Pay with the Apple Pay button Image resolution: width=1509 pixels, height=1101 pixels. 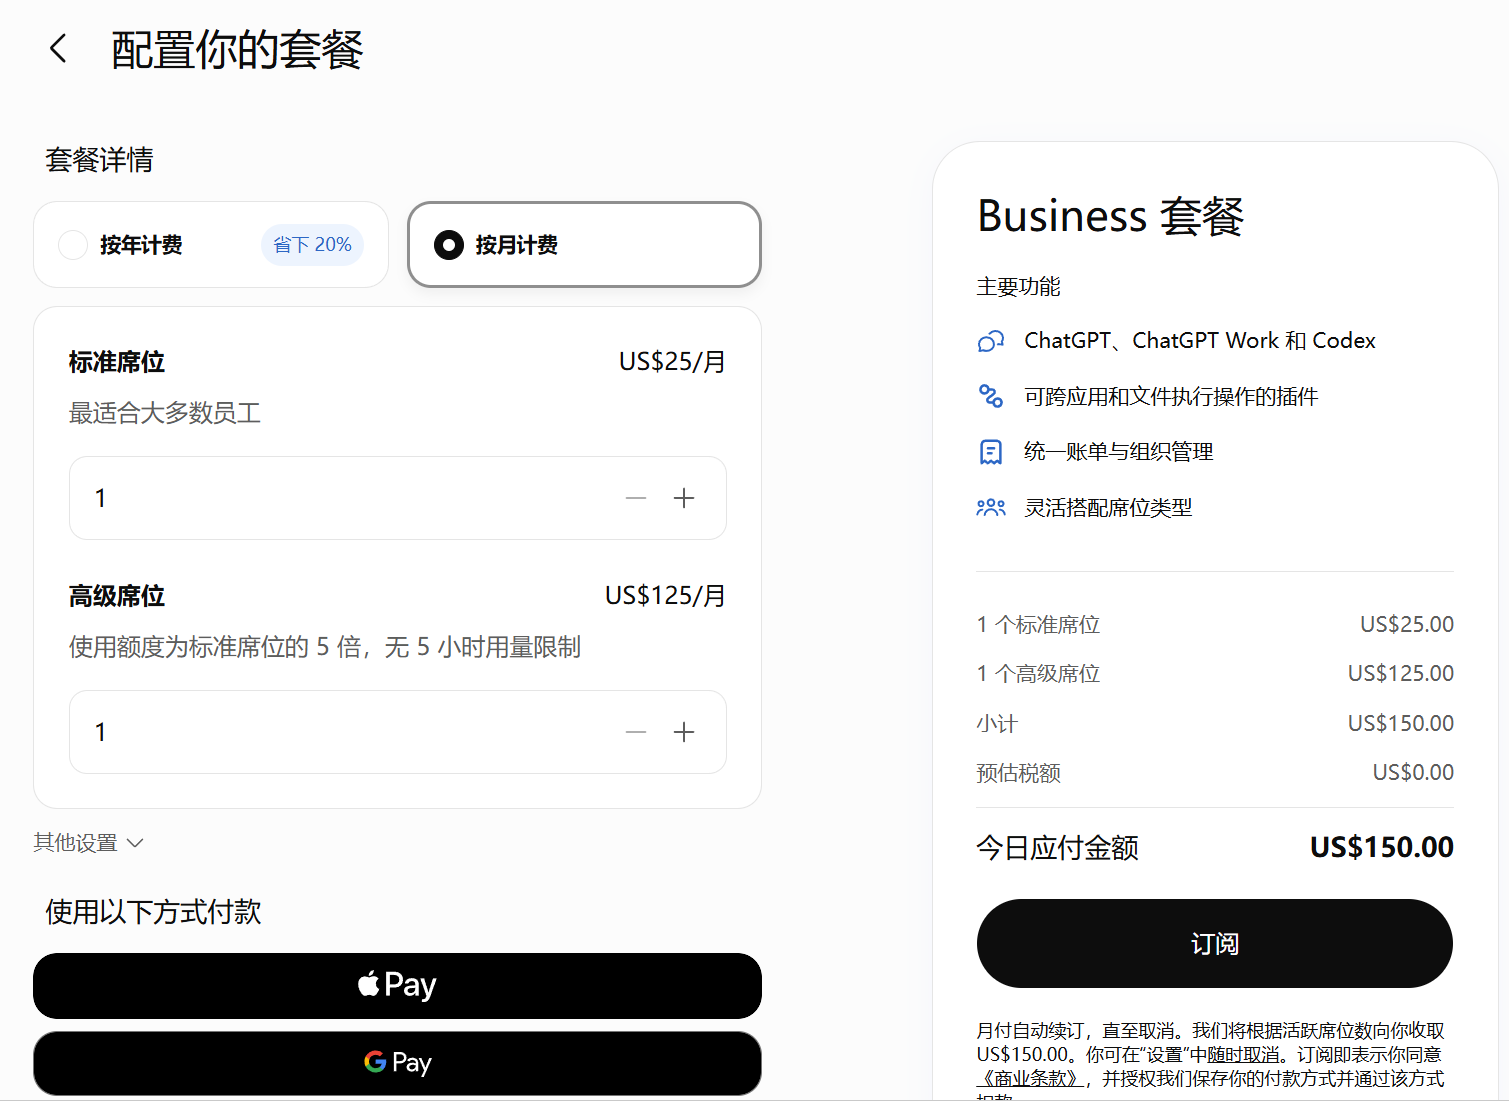click(x=397, y=986)
